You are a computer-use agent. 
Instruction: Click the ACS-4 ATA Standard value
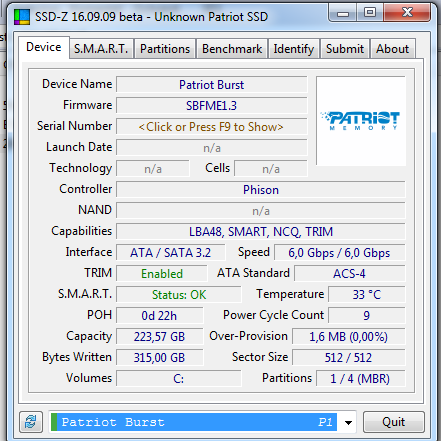(x=350, y=274)
